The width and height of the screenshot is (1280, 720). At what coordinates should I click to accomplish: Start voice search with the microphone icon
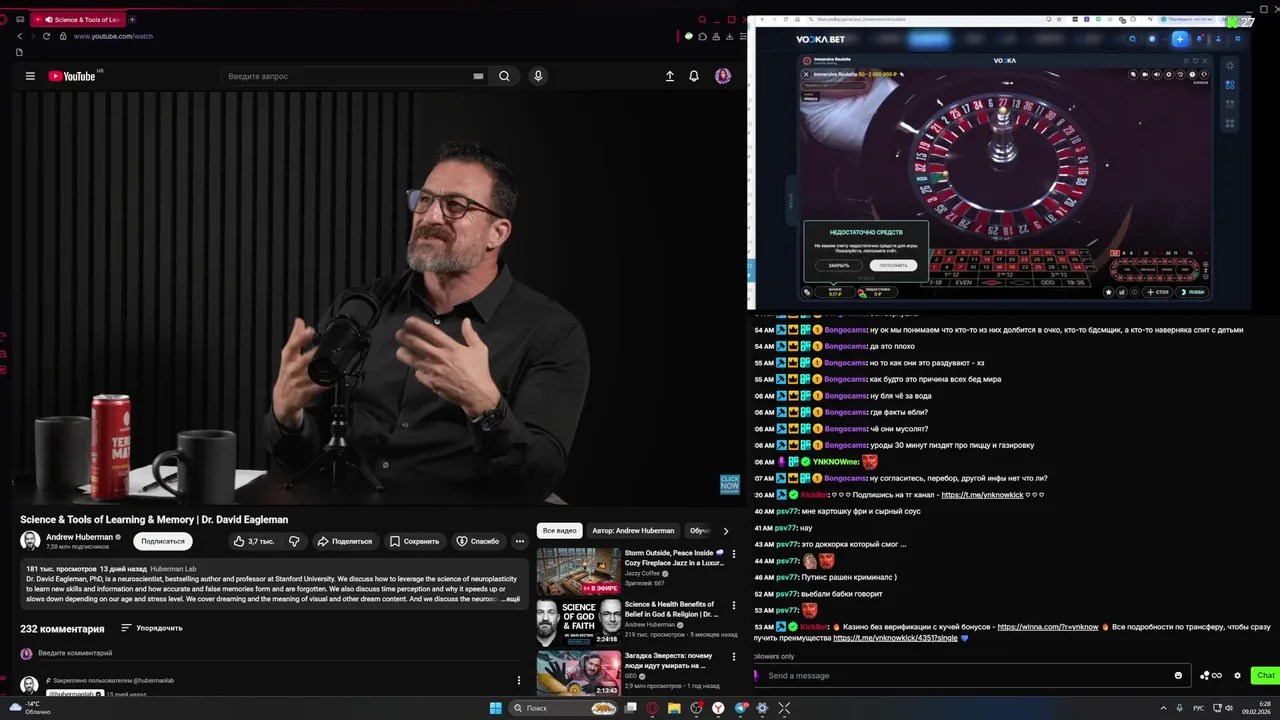538,76
